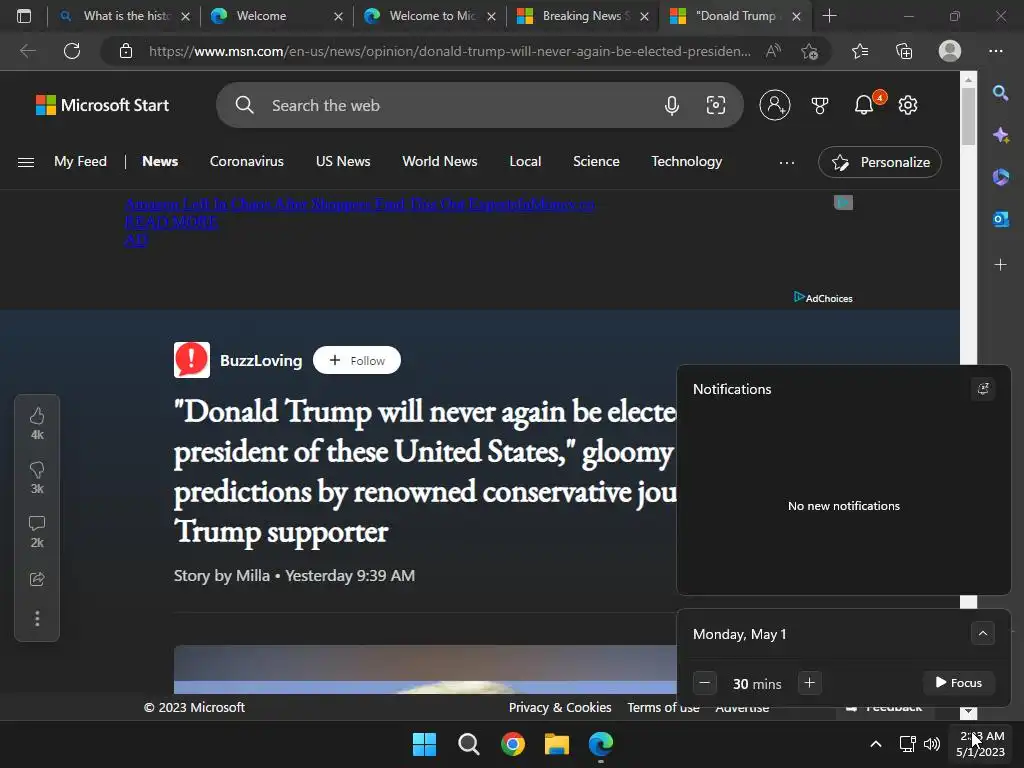Open the article comments
The height and width of the screenshot is (768, 1024).
coord(37,524)
